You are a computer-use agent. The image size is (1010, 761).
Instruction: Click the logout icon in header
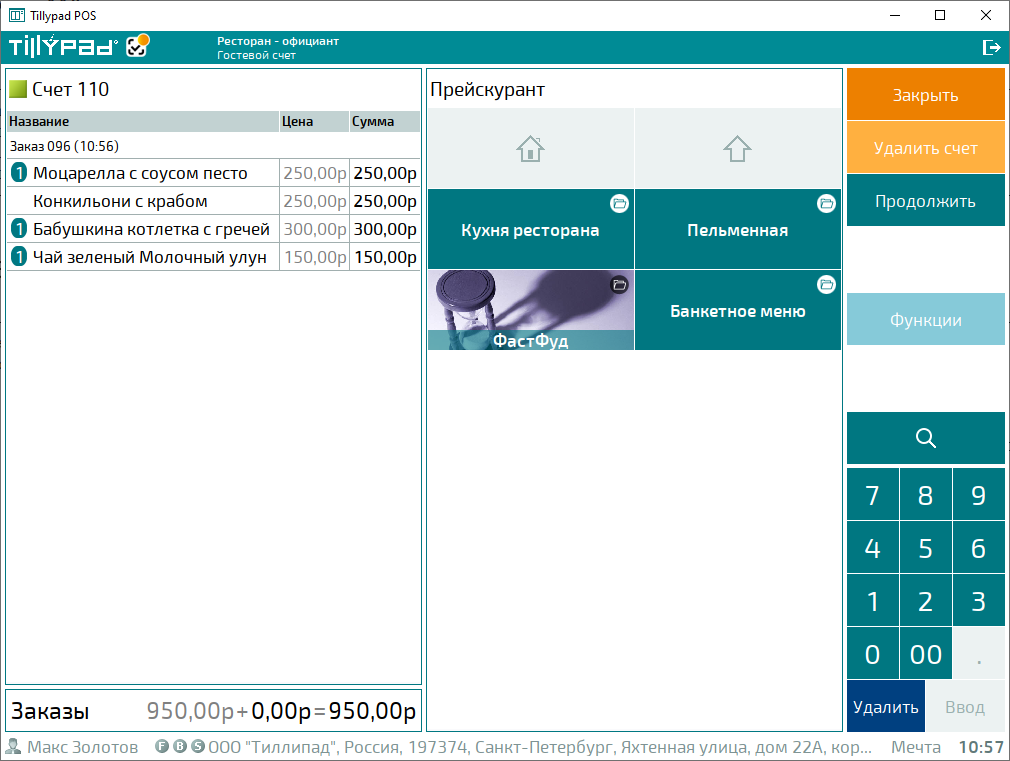tap(991, 47)
